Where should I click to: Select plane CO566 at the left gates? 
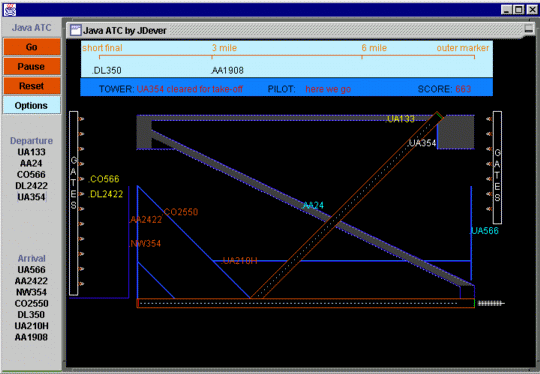(104, 179)
